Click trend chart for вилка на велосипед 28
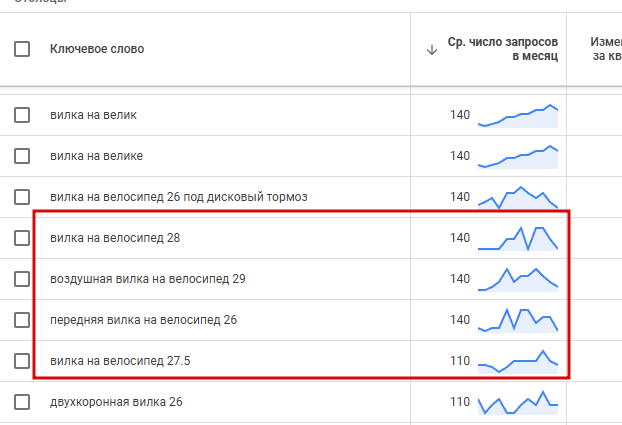 point(518,238)
